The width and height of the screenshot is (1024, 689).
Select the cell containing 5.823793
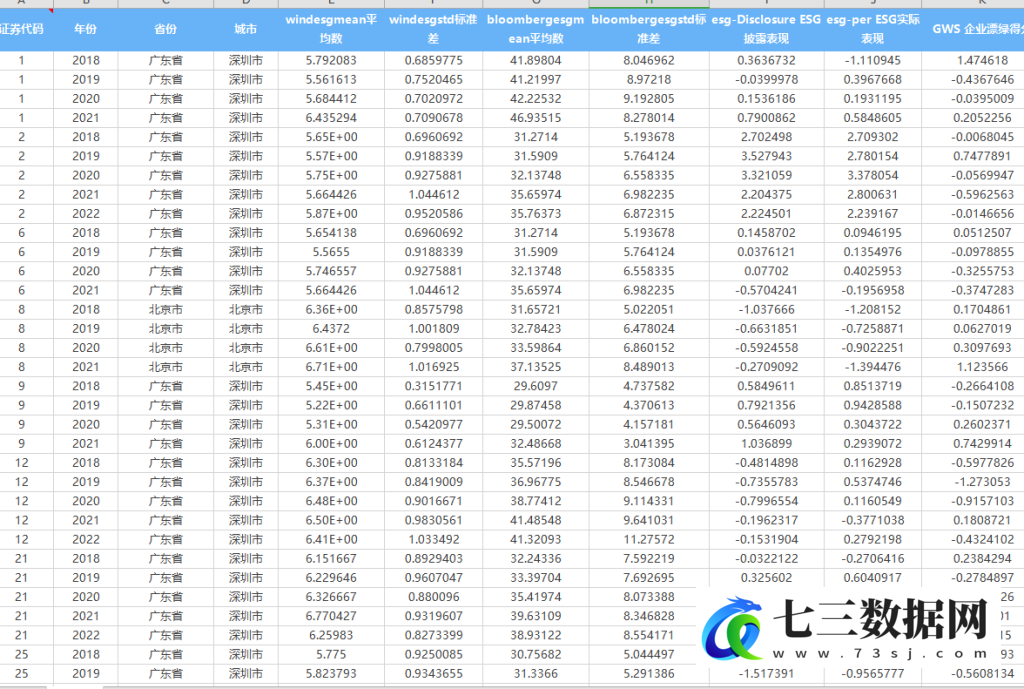point(331,673)
